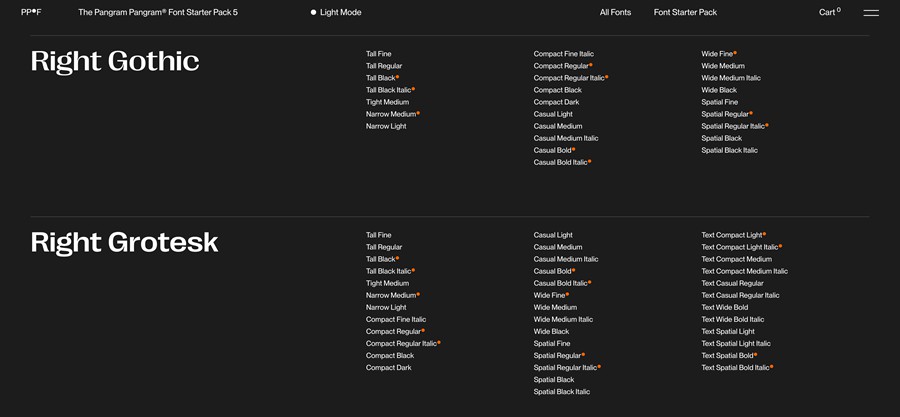Pick Tall Black in Right Grotesk
900x417 pixels.
point(382,259)
